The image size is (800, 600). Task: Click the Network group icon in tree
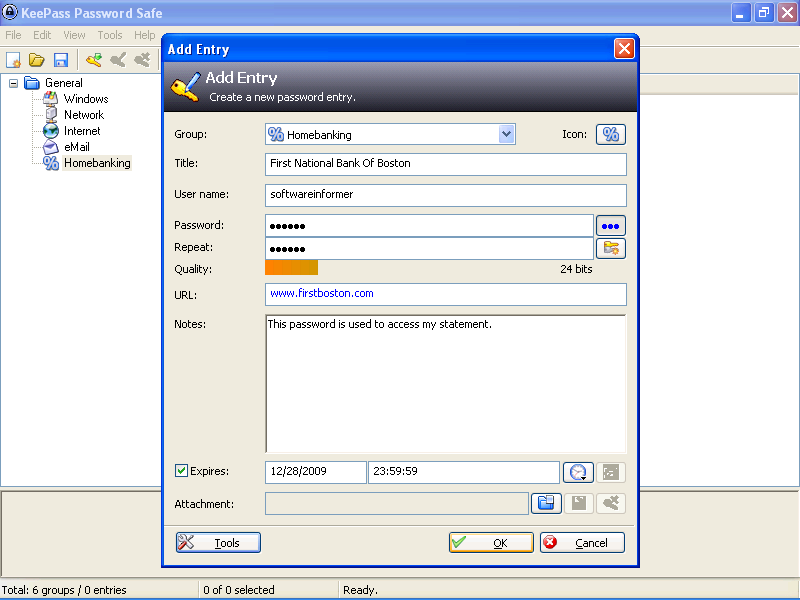[x=51, y=115]
